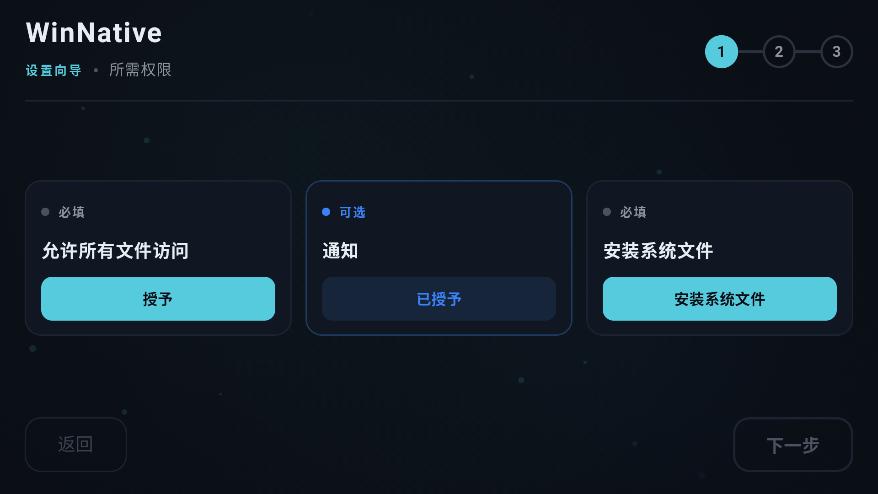Jump to step 2 in the wizard

point(779,52)
